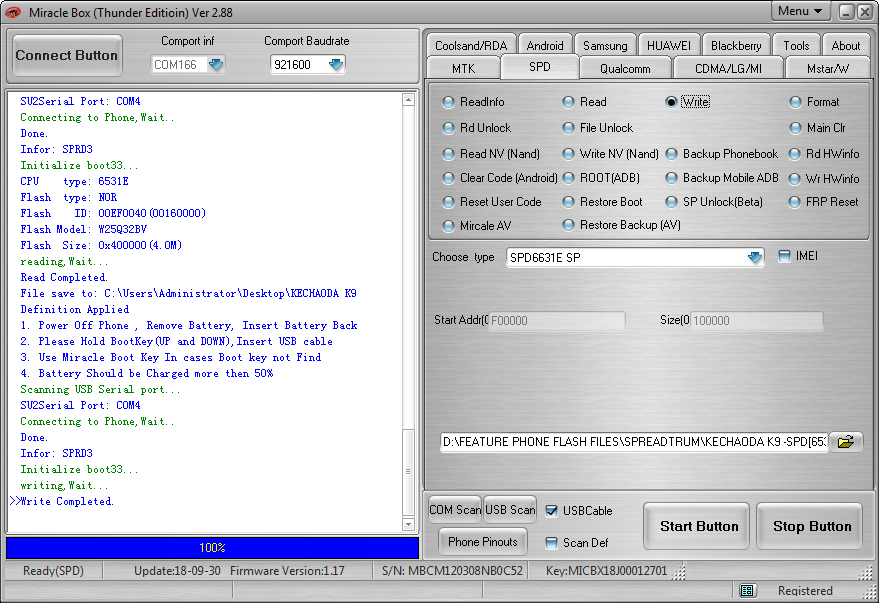Open the Tools tab
Viewport: 879px width, 603px height.
point(796,45)
